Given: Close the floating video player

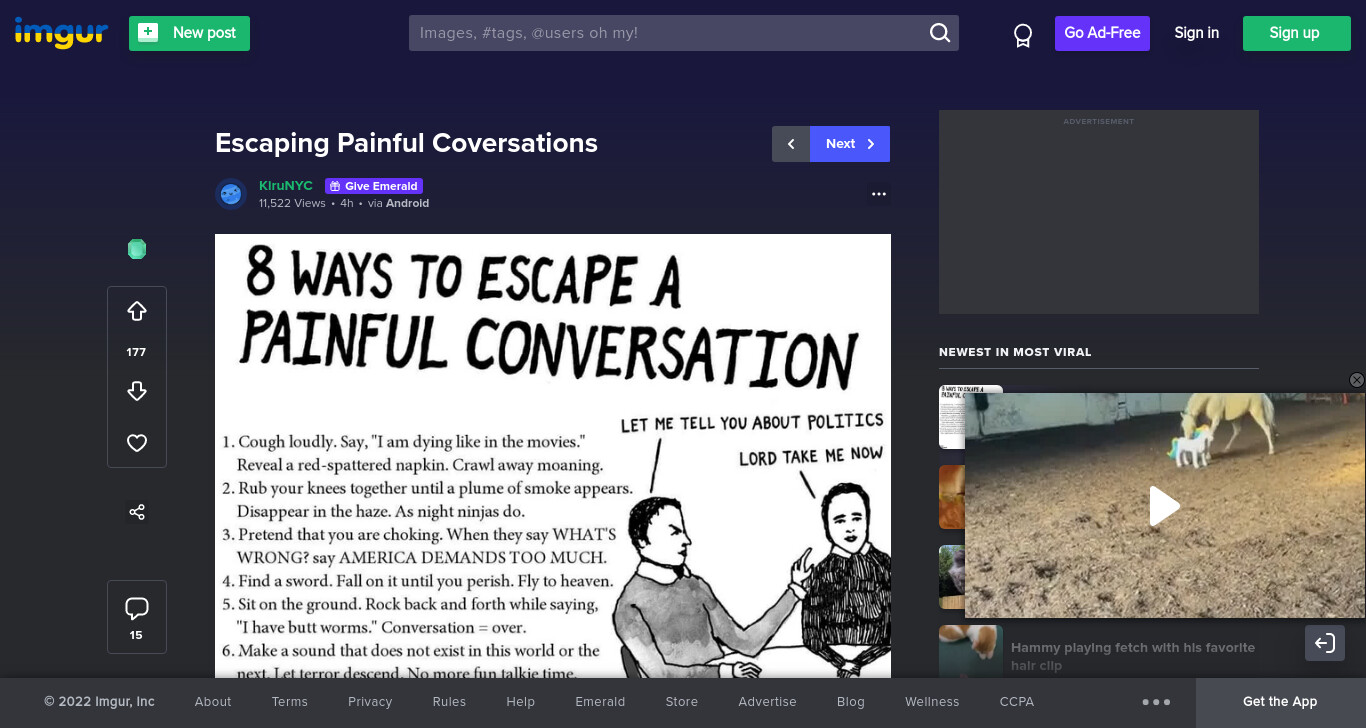Looking at the screenshot, I should tap(1357, 380).
